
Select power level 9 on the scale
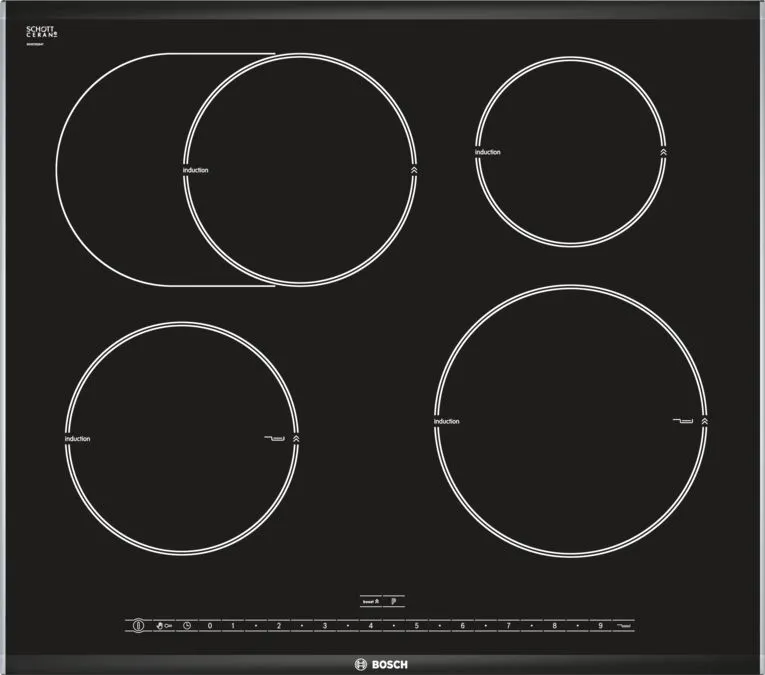(x=599, y=626)
